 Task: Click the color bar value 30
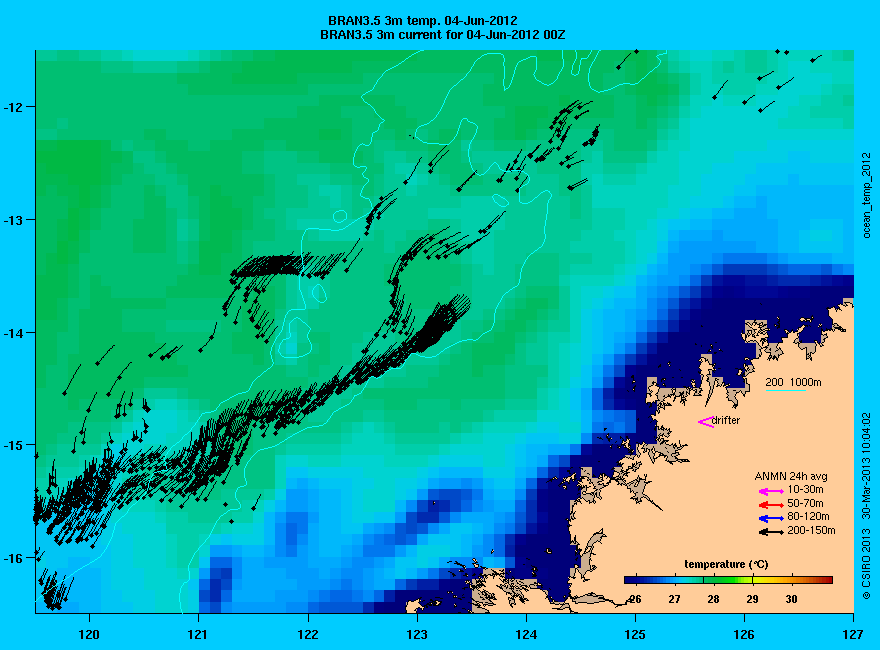click(791, 599)
